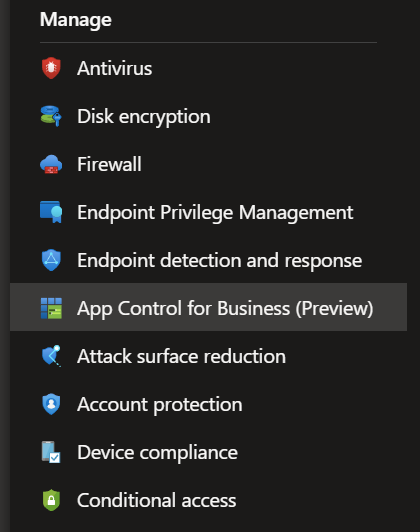This screenshot has height=532, width=420.
Task: Select App Control for Business (Preview)
Action: pyautogui.click(x=209, y=307)
